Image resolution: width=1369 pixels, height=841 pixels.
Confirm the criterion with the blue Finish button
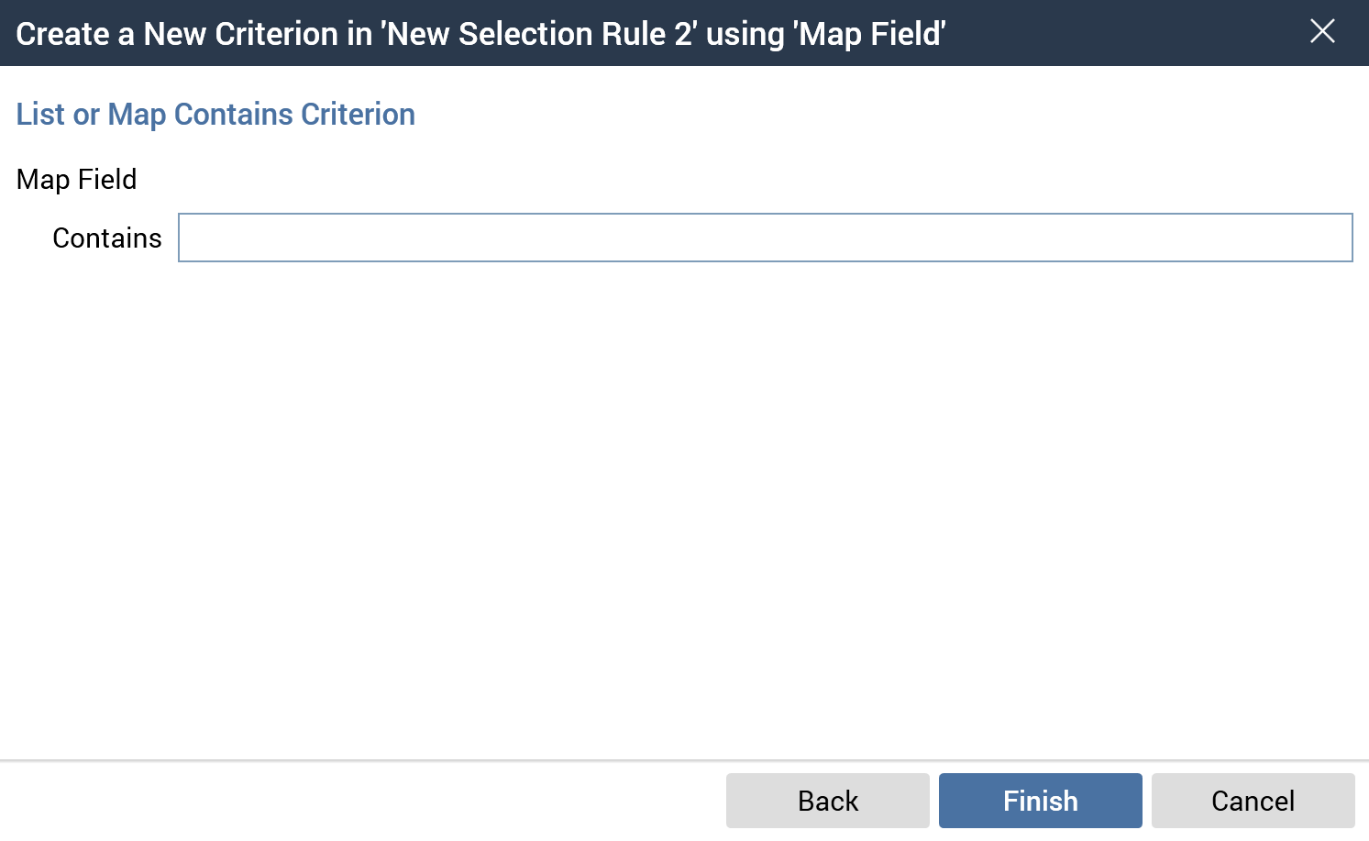1040,801
